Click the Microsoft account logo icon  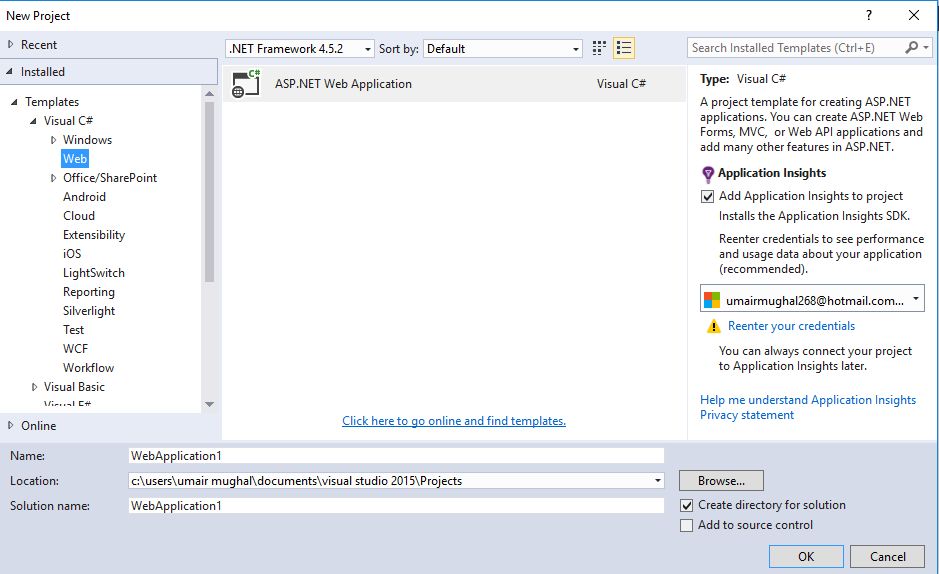(711, 300)
